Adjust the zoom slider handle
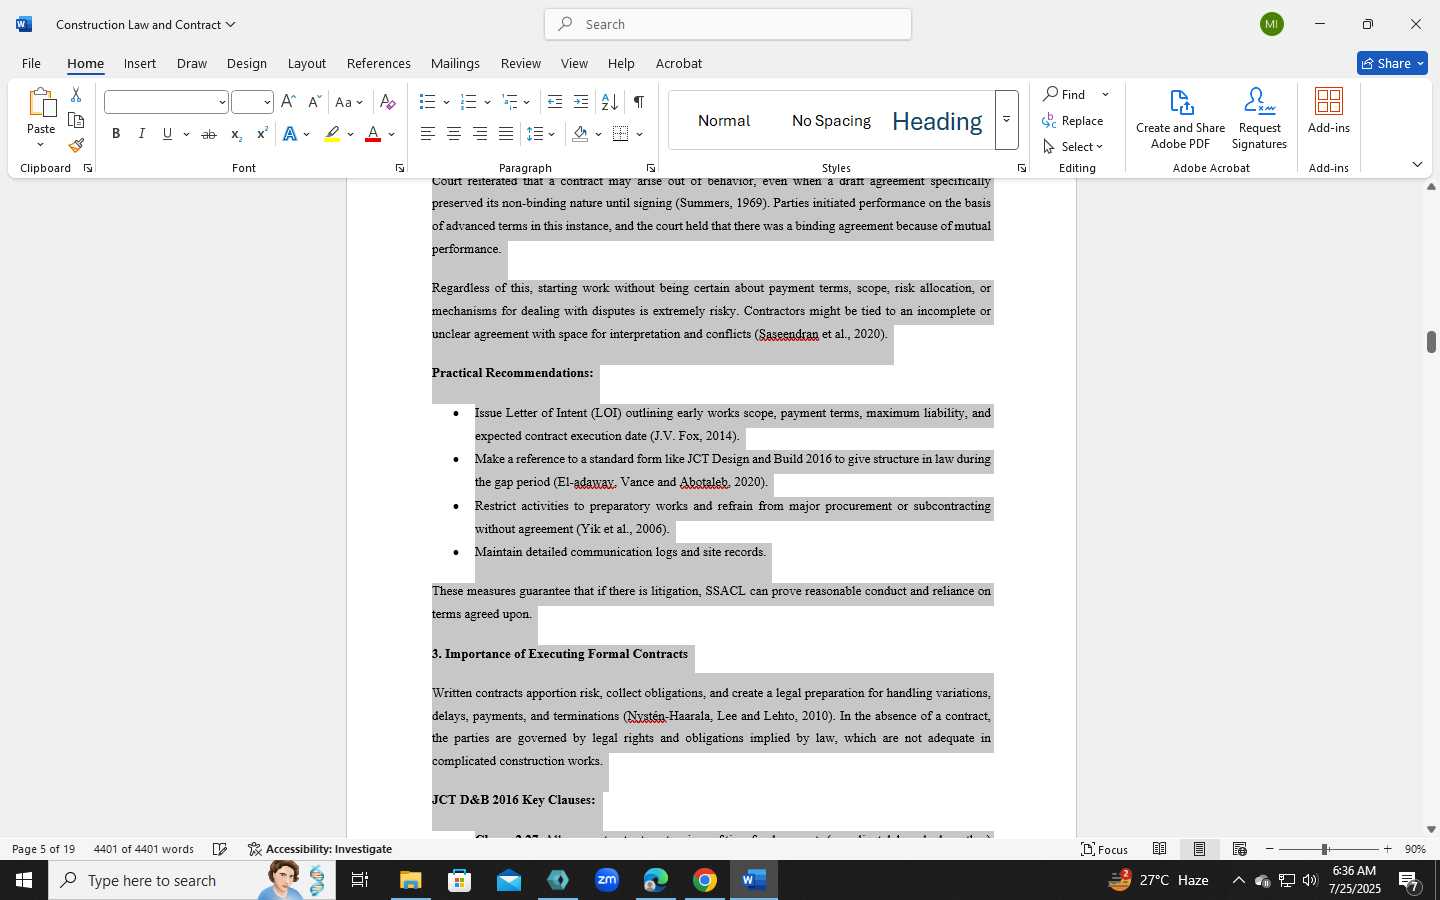The height and width of the screenshot is (900, 1440). click(1324, 849)
